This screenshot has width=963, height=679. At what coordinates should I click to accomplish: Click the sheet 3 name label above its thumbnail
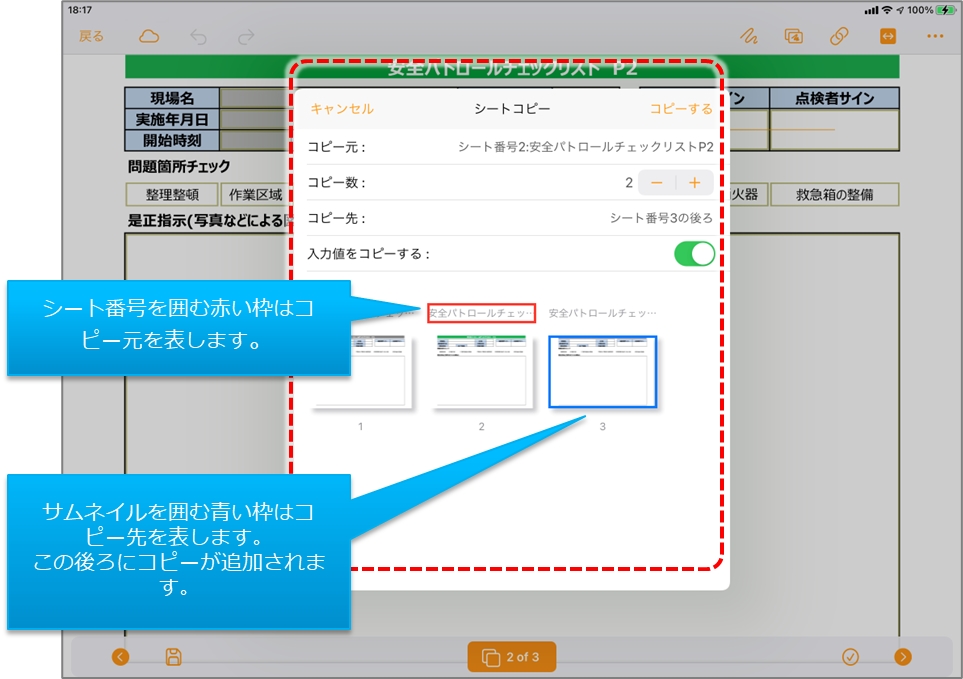pos(602,313)
